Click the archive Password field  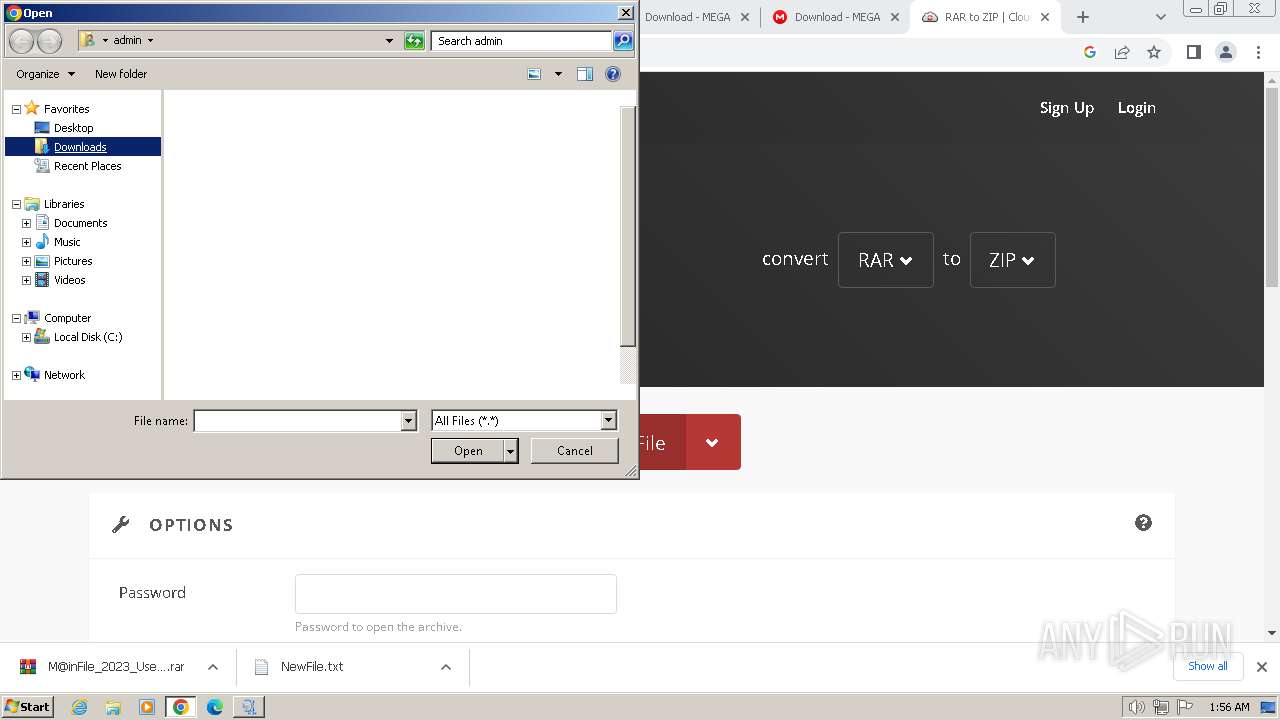[456, 594]
